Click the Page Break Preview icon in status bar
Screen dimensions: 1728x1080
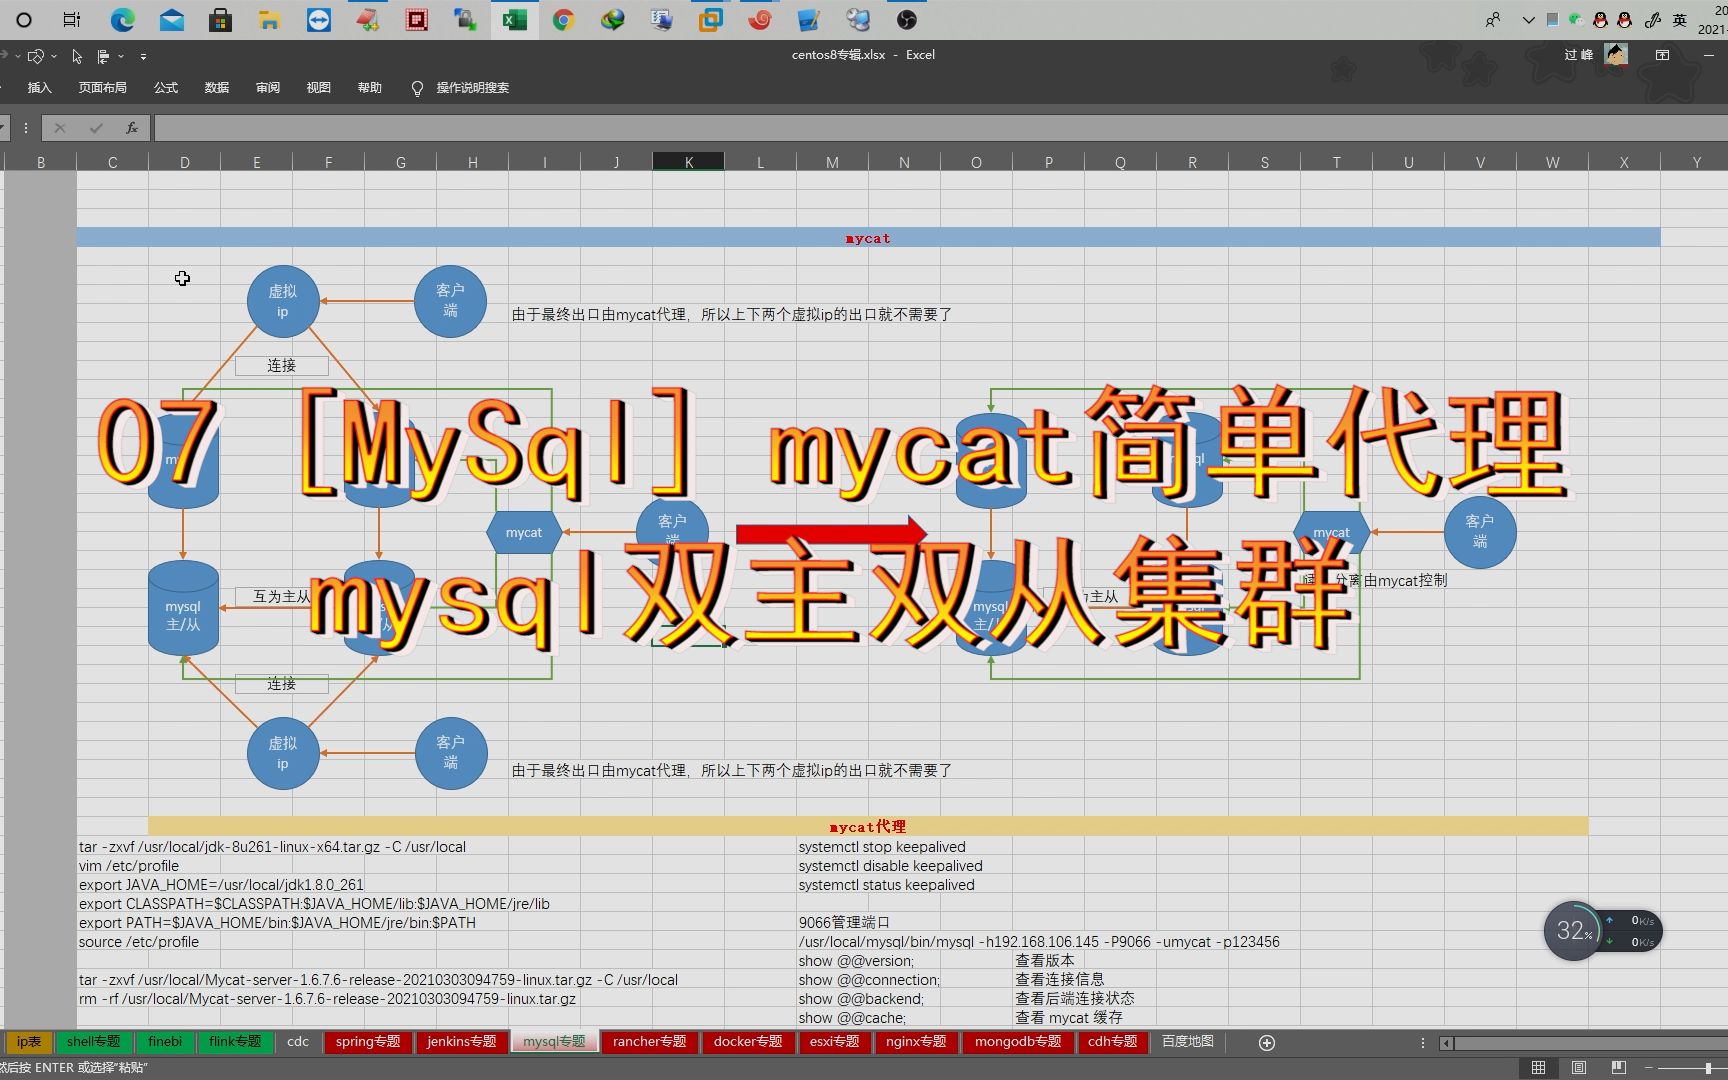point(1618,1066)
